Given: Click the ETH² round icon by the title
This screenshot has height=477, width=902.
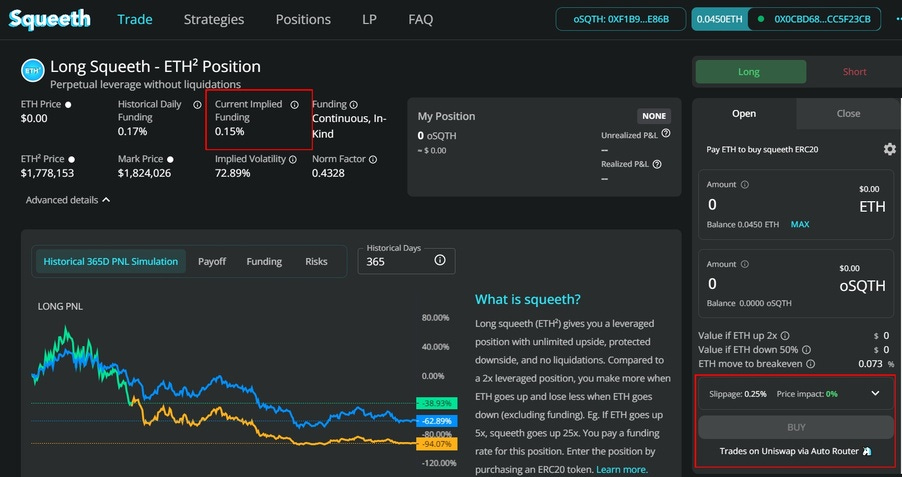Looking at the screenshot, I should tap(33, 71).
